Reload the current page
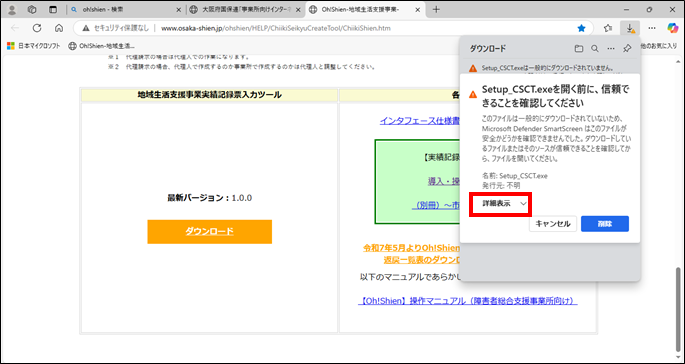Viewport: 685px width, 364px height. tap(37, 28)
